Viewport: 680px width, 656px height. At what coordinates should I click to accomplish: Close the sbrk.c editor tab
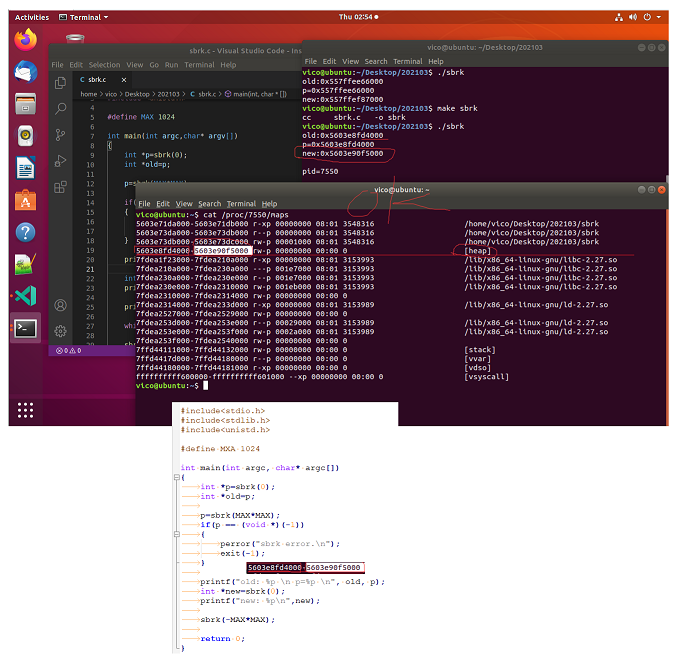[x=124, y=80]
